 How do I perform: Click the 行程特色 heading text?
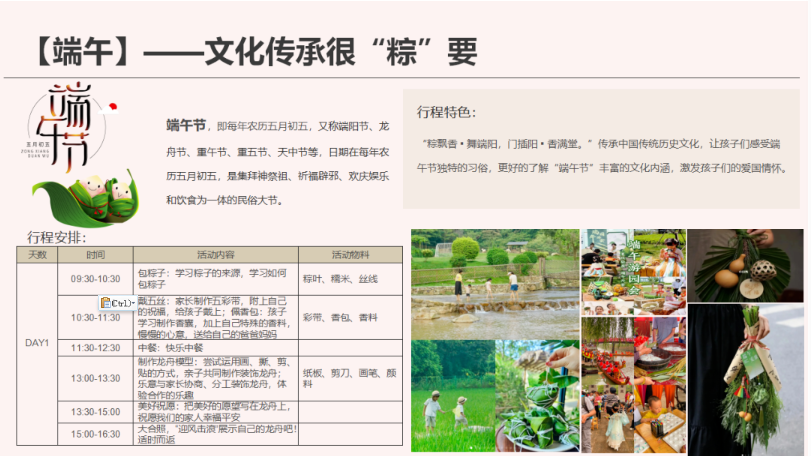[446, 112]
